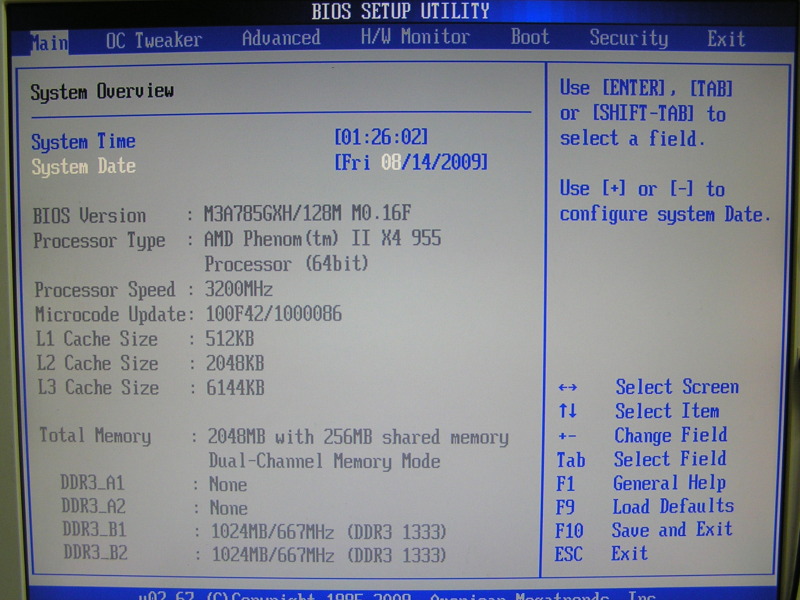Click the DDR3_B2 1024MB/667MHz value

(x=330, y=555)
